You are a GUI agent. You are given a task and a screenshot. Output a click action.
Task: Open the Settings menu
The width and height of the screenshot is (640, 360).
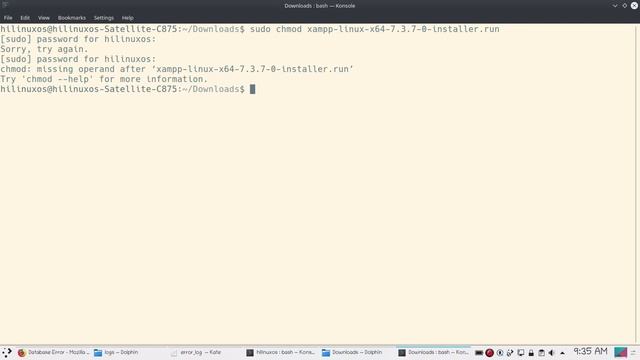[x=104, y=18]
